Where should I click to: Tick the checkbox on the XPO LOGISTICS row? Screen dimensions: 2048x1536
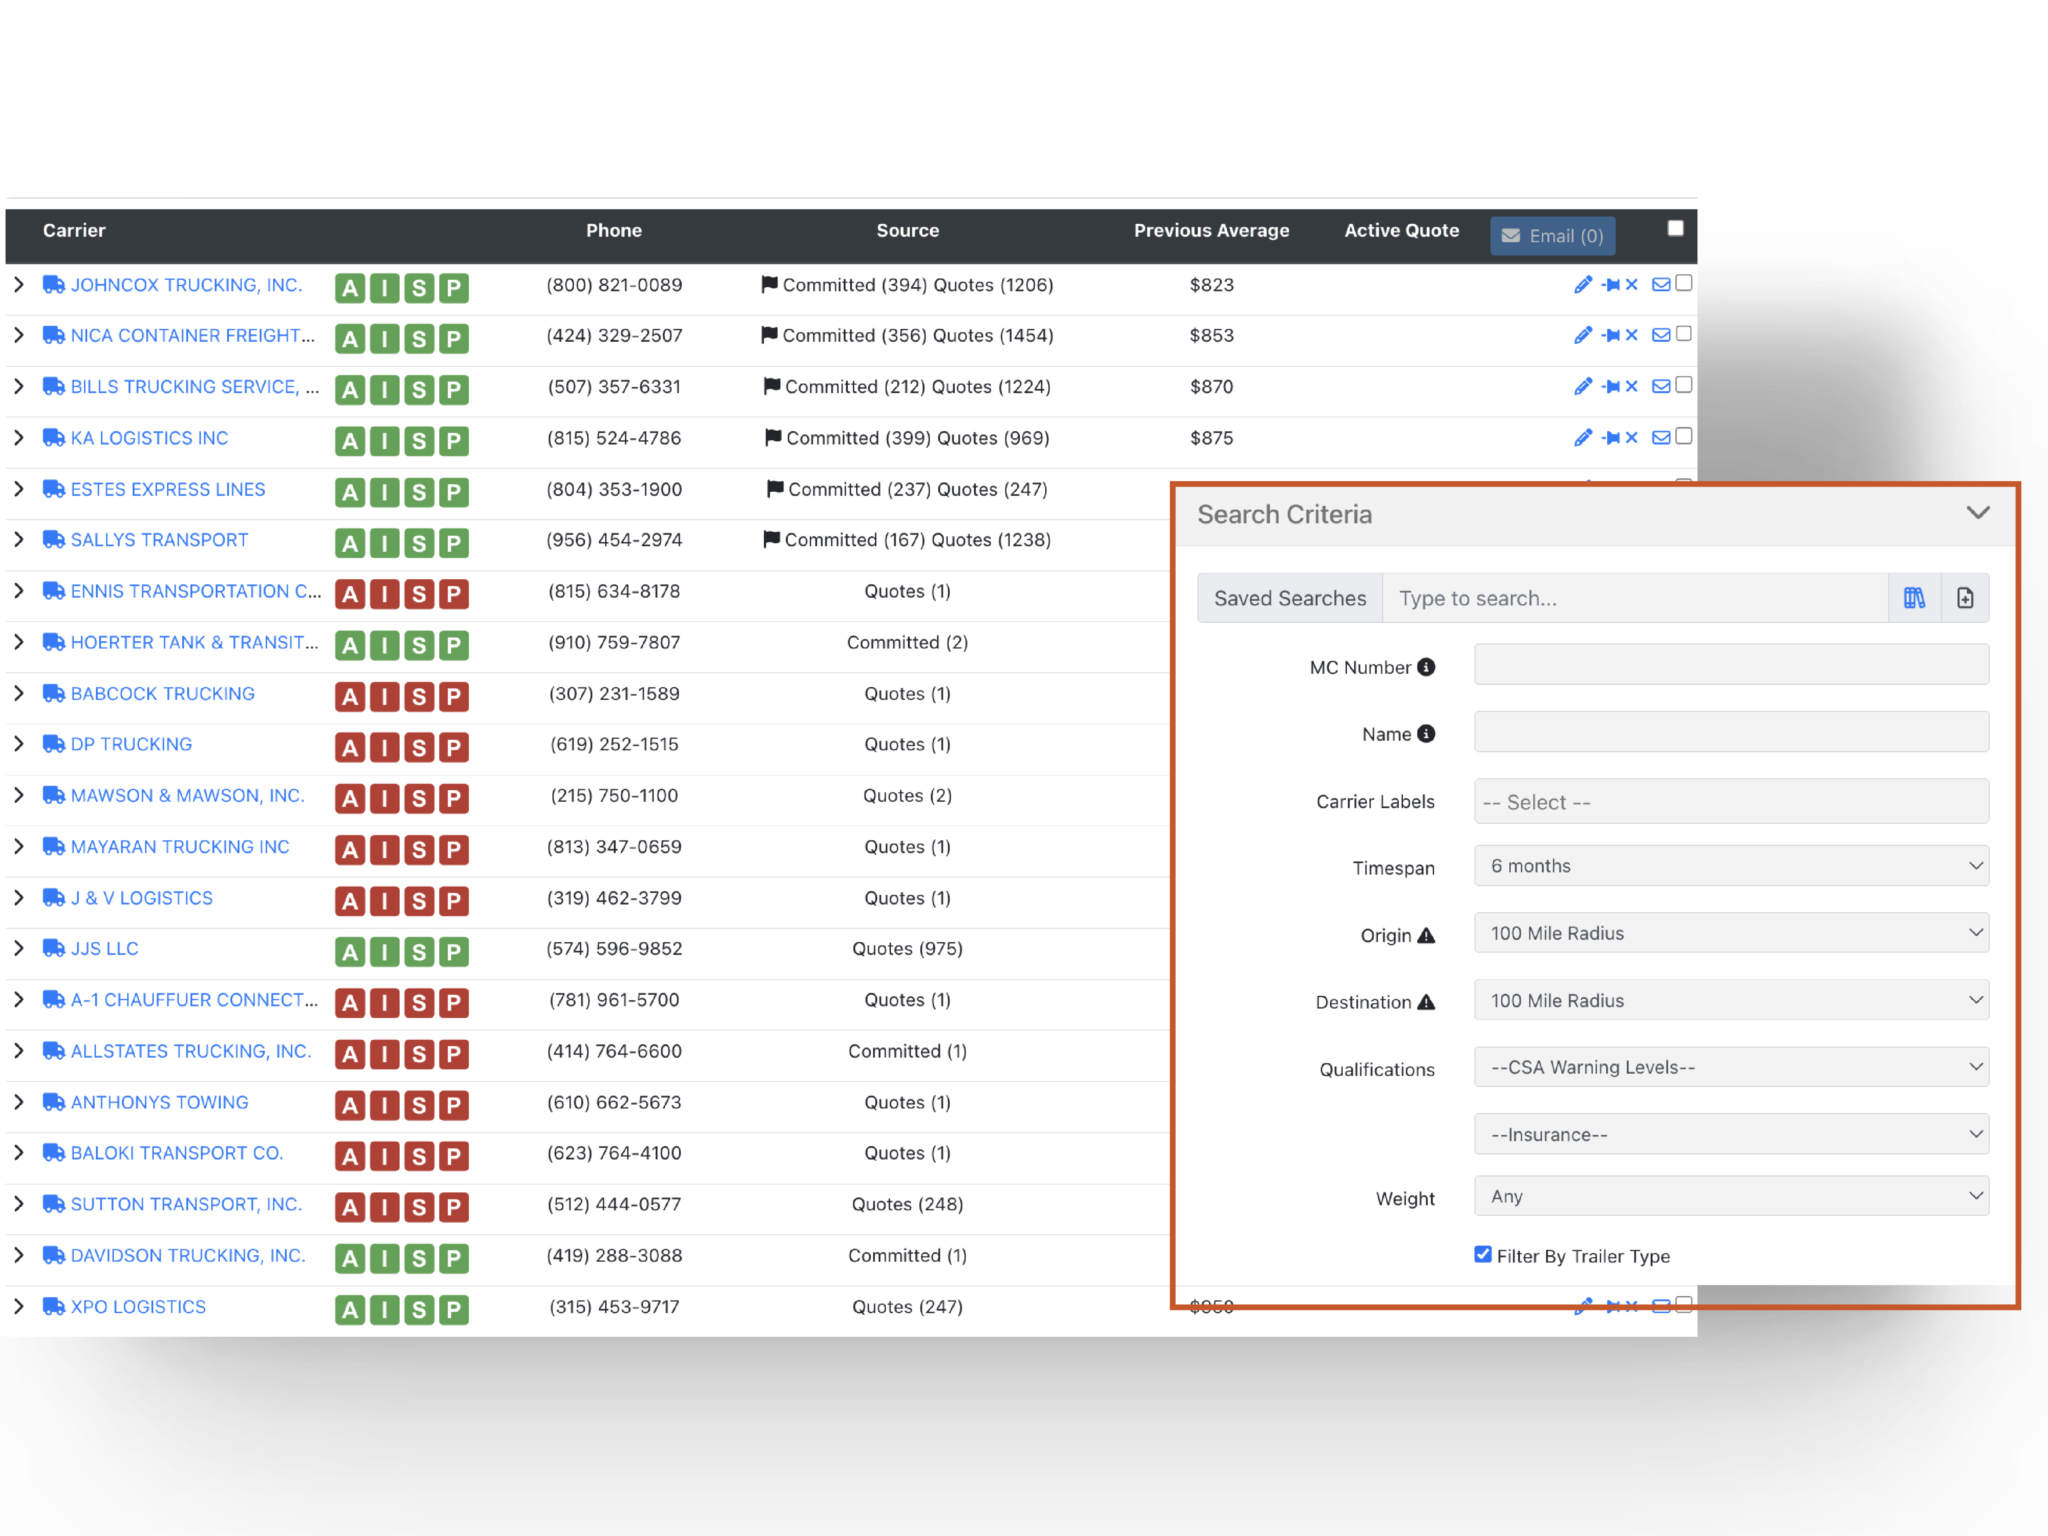[1684, 1305]
